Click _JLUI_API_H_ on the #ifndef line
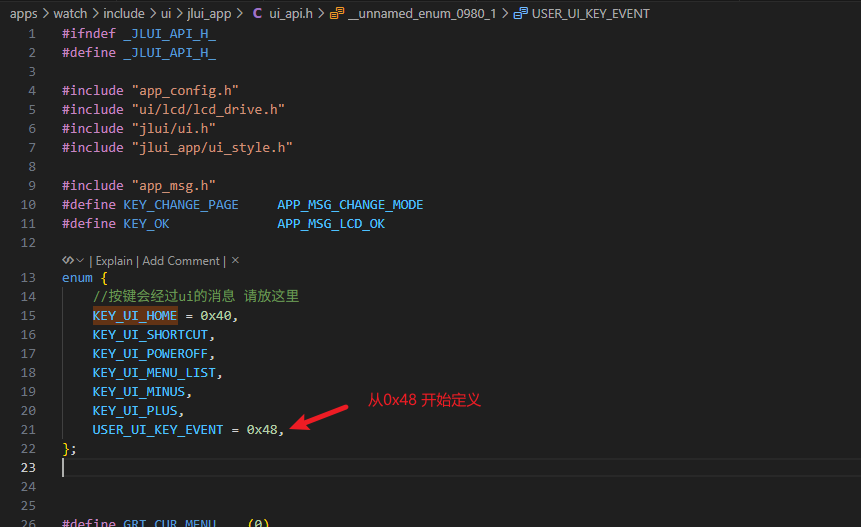861x527 pixels. pos(169,33)
